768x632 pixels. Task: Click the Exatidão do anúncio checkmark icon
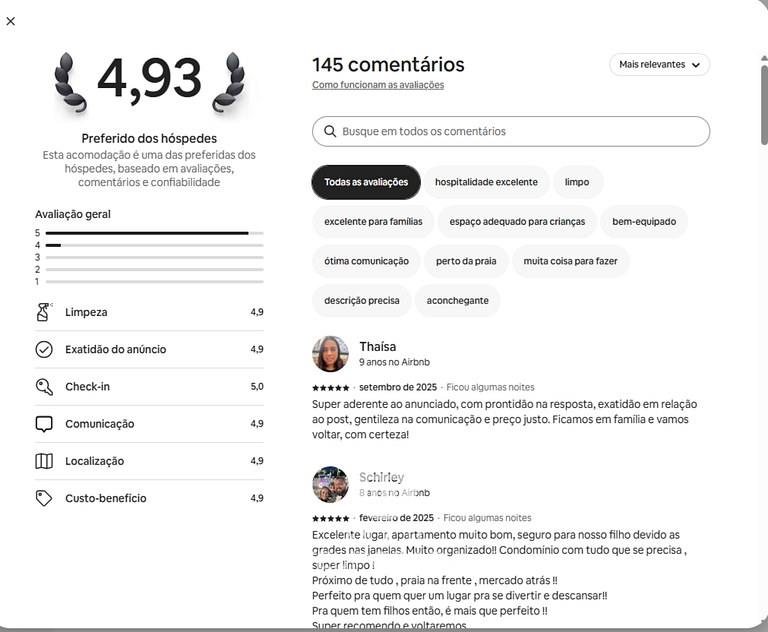[x=44, y=350]
